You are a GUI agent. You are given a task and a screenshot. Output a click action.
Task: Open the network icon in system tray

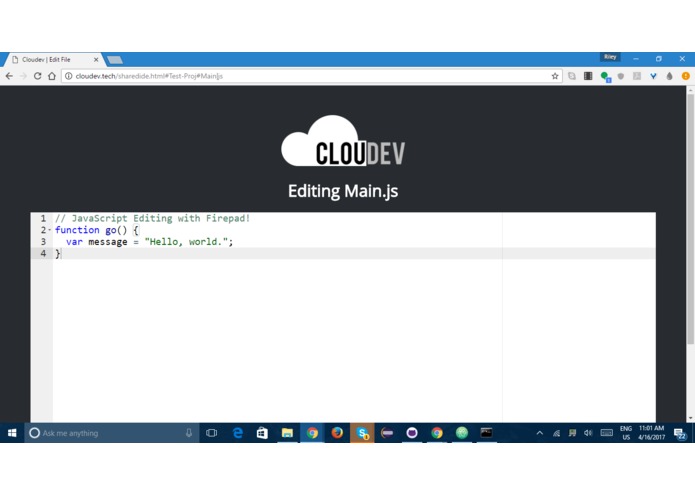pos(556,433)
